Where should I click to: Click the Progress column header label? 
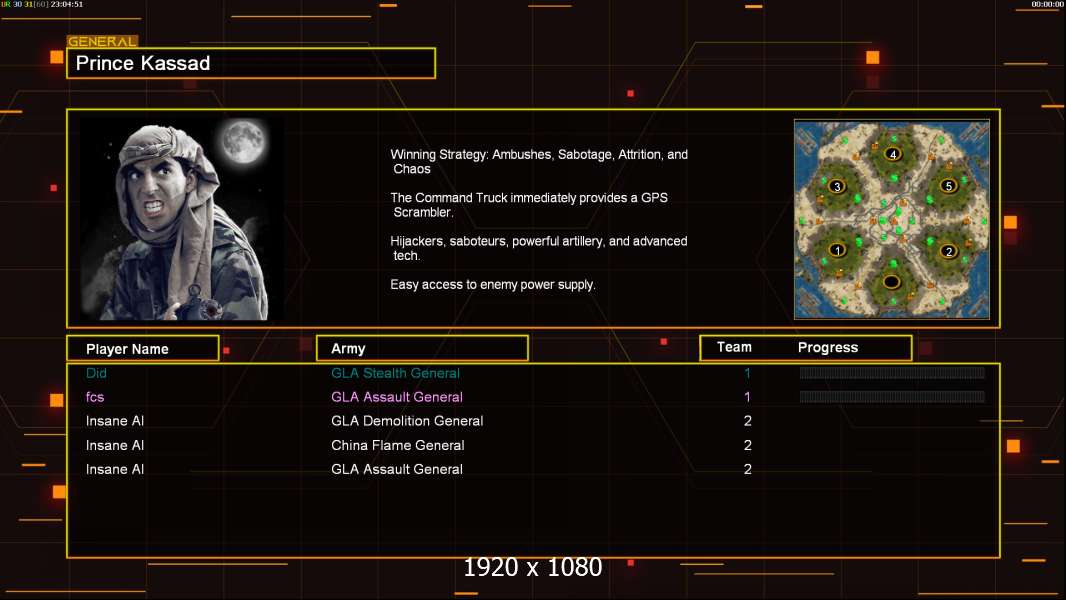[827, 347]
